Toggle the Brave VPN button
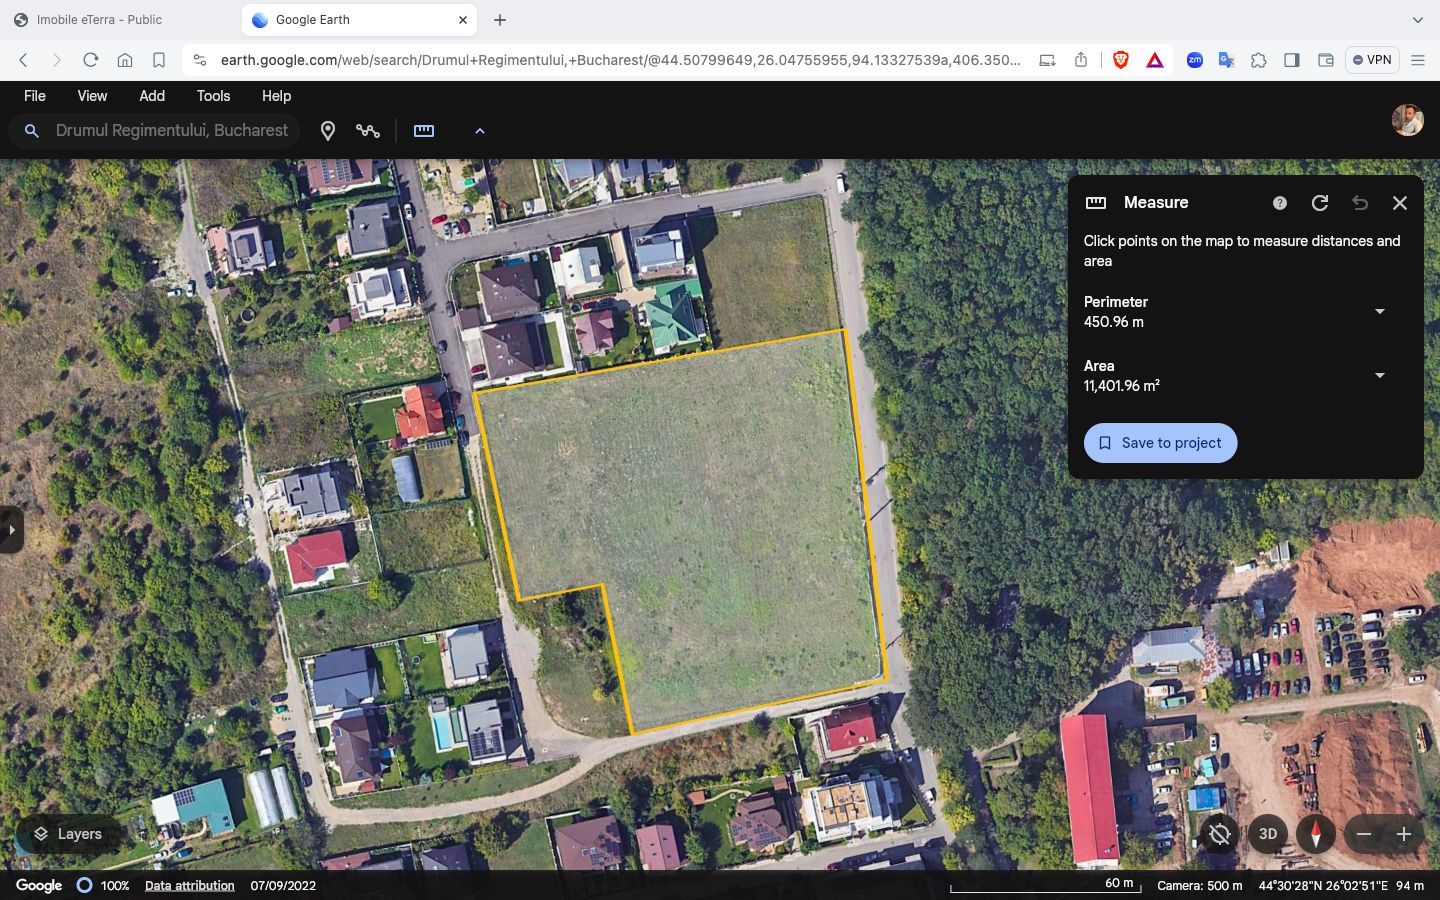Image resolution: width=1440 pixels, height=900 pixels. pos(1371,60)
